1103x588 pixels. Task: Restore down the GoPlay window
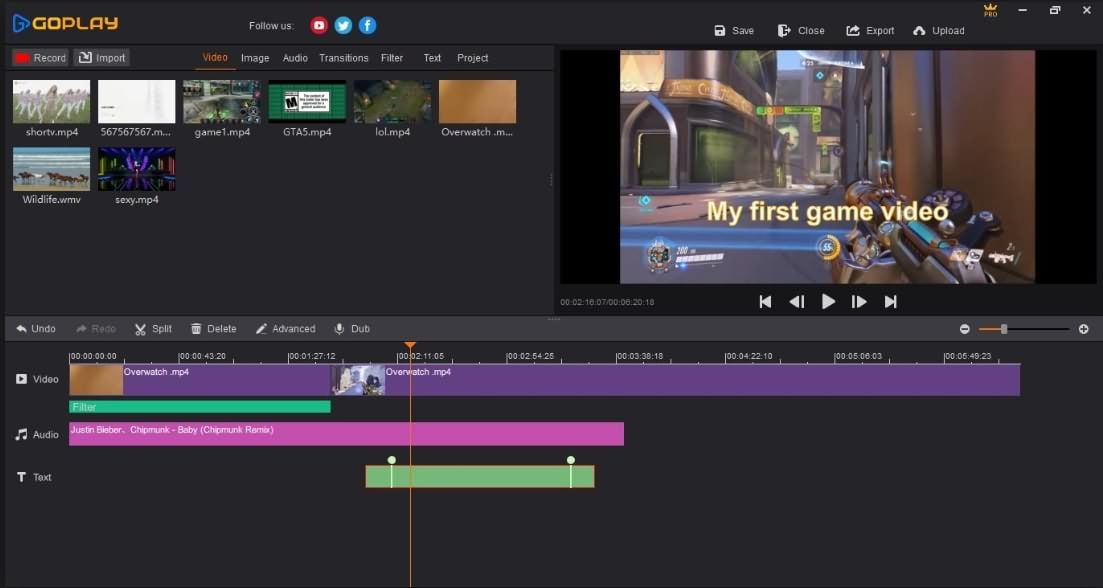pos(1054,11)
